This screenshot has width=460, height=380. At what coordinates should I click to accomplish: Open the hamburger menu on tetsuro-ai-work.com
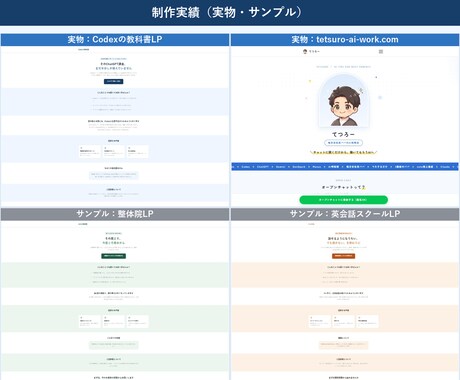pos(381,52)
